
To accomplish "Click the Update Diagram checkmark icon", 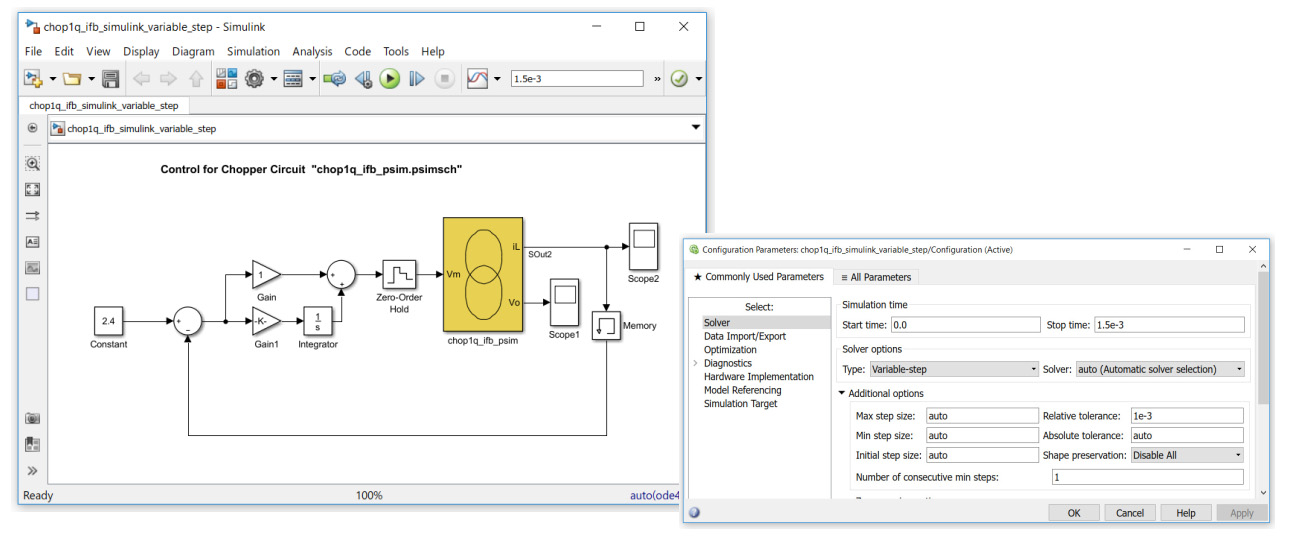I will point(679,78).
